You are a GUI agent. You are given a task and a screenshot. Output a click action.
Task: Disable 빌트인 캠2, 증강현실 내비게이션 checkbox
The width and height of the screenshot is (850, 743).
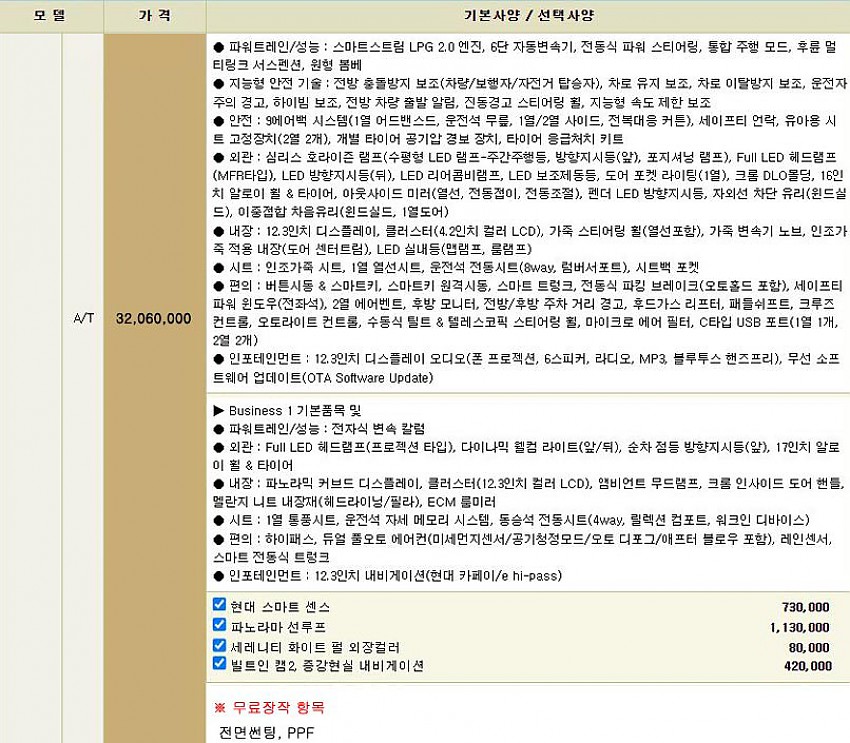coord(220,663)
